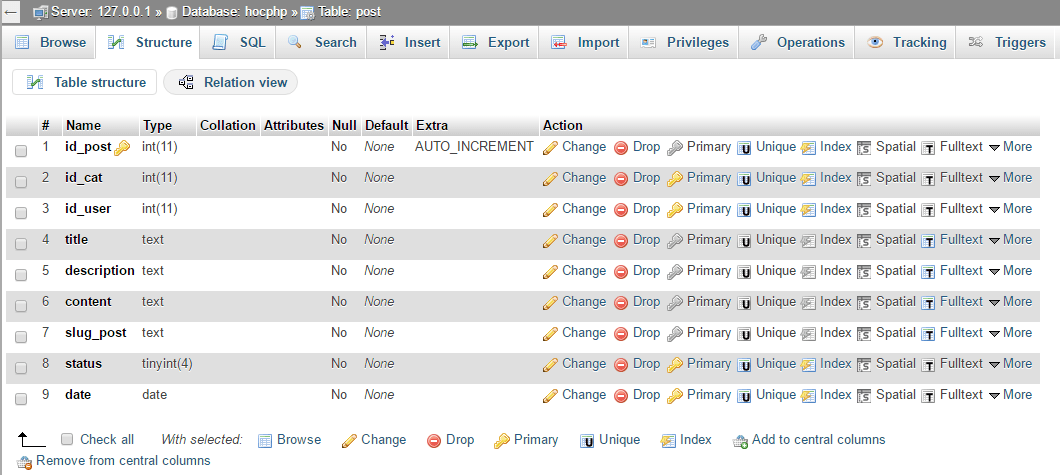Click Remove from central columns link
1060x475 pixels.
[x=123, y=461]
